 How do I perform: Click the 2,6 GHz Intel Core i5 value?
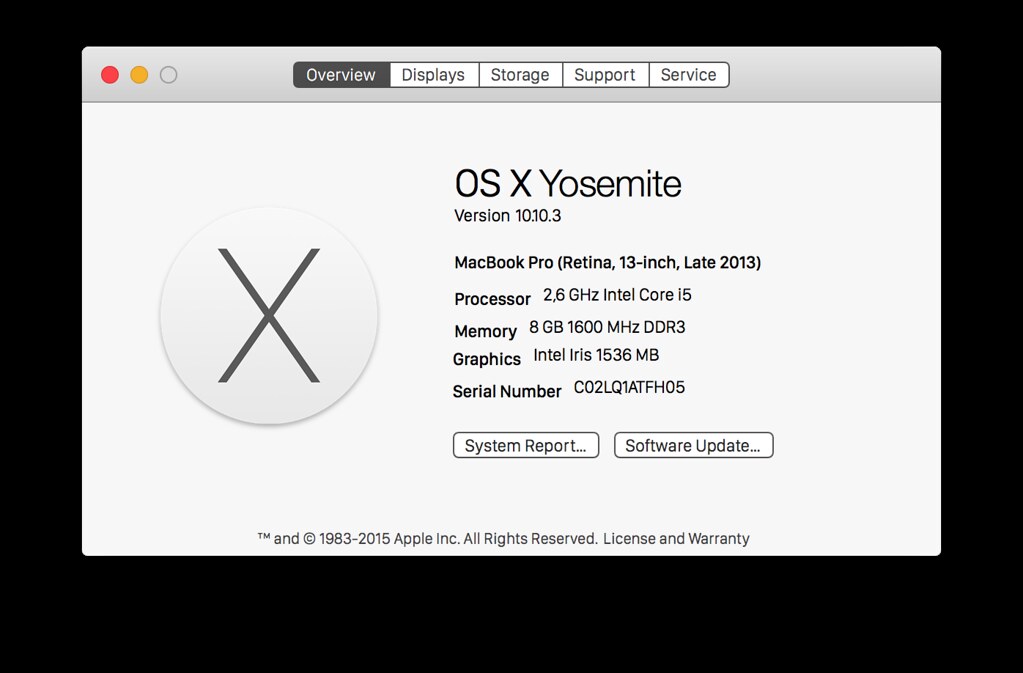point(617,295)
